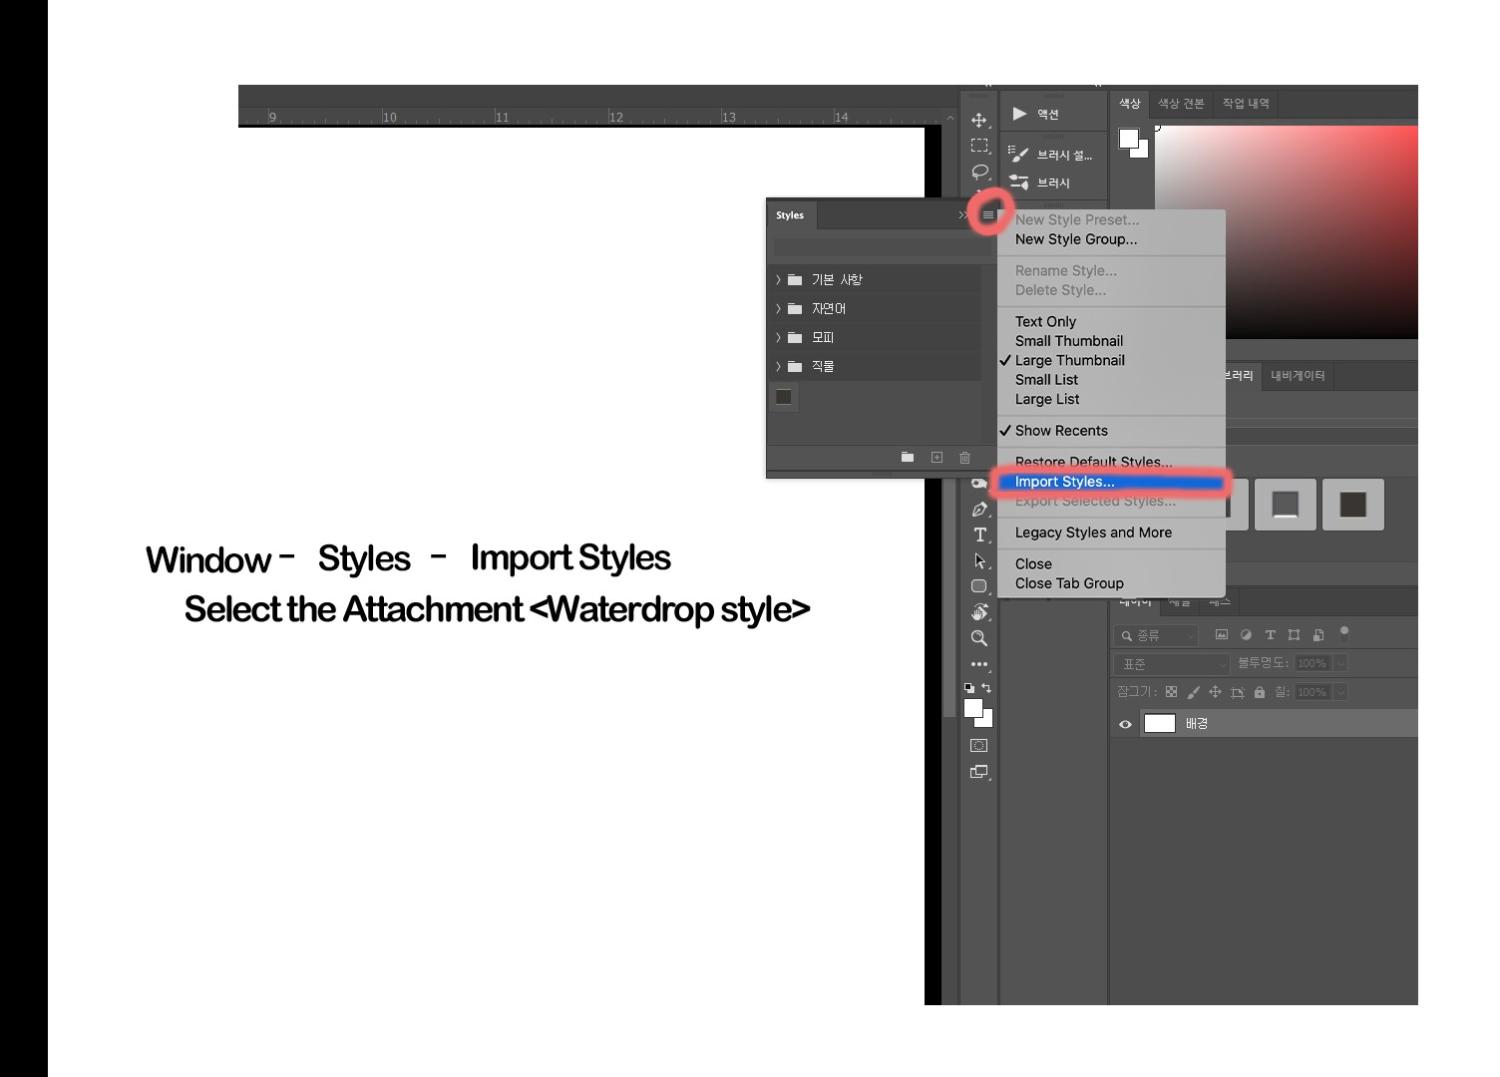This screenshot has width=1500, height=1077.
Task: Click the Delete style trash icon
Action: coord(965,457)
